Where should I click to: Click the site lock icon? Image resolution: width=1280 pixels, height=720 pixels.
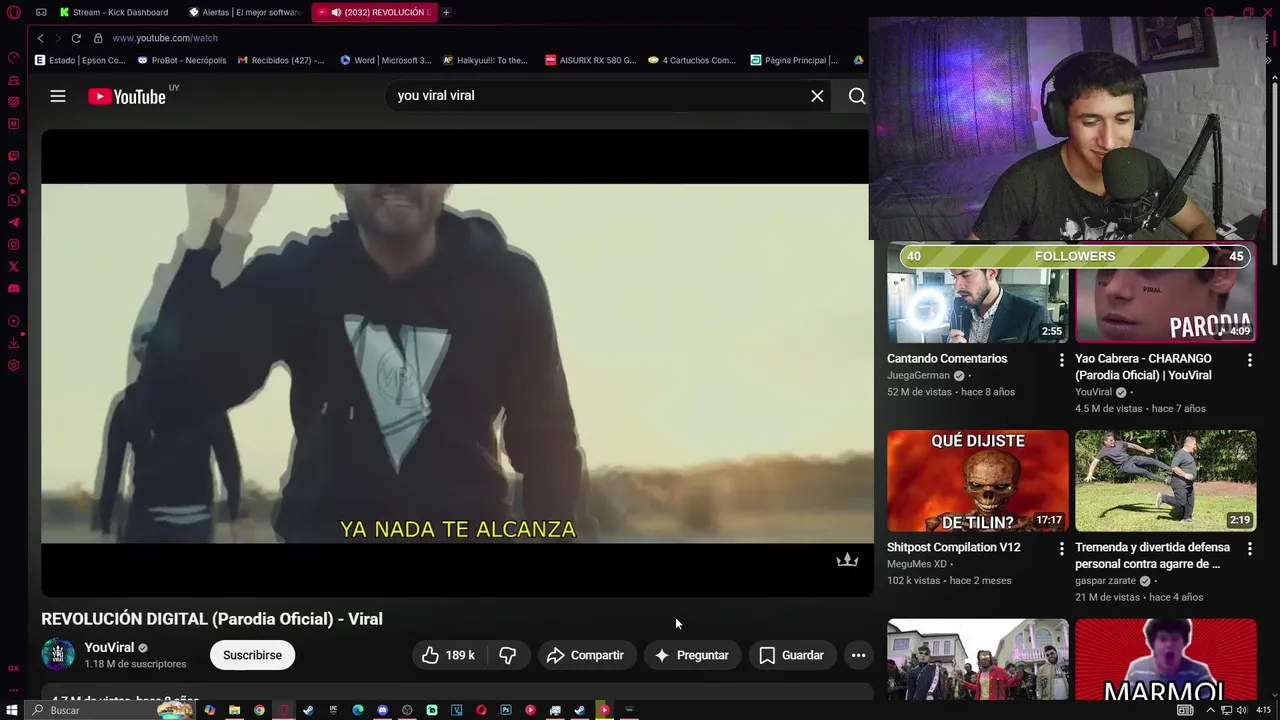(98, 38)
